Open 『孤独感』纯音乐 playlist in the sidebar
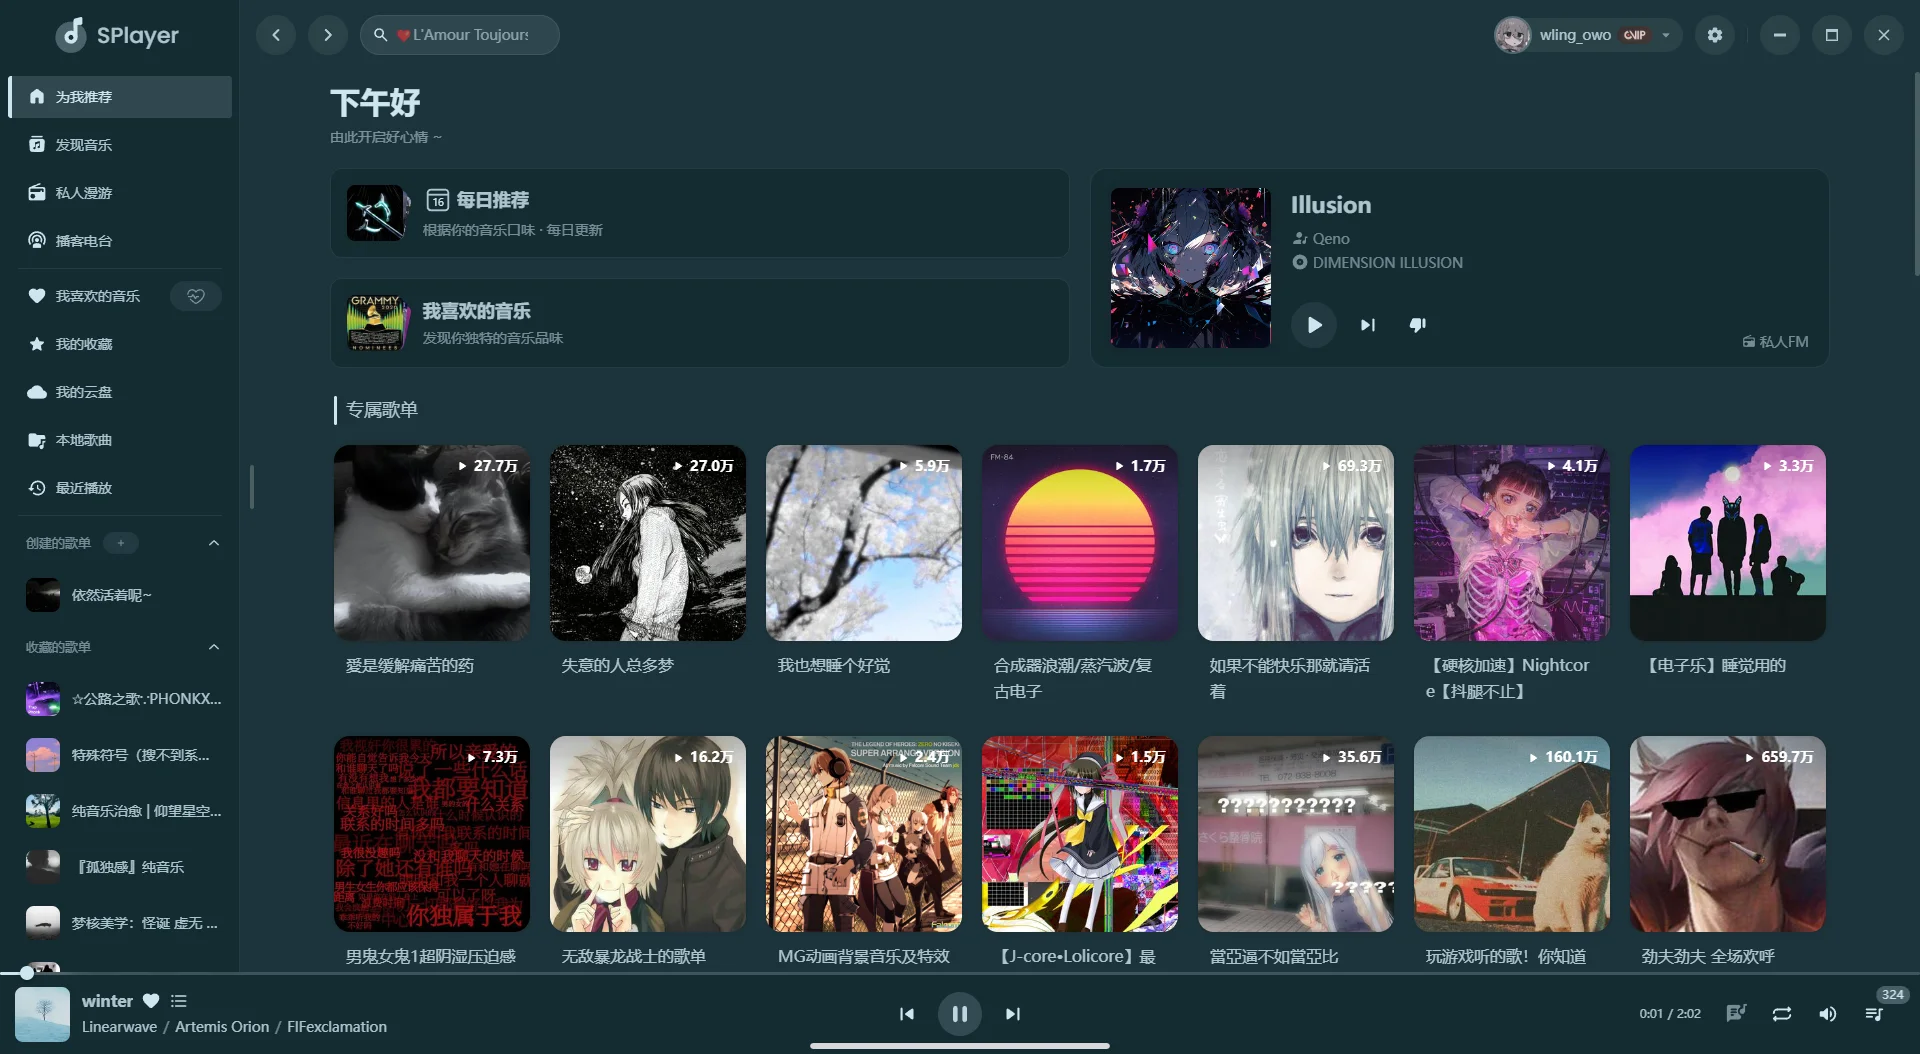This screenshot has height=1054, width=1920. [x=120, y=867]
